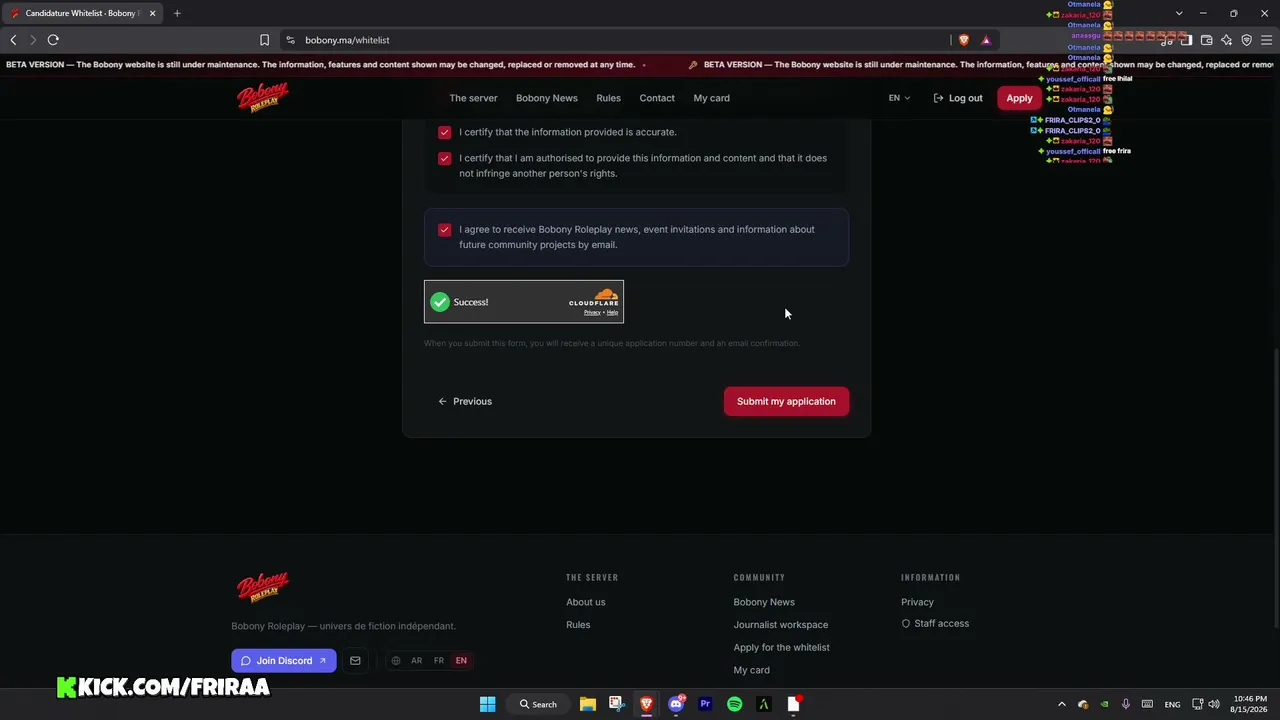Click the Brave Shields lion icon
The image size is (1280, 720).
[x=964, y=40]
